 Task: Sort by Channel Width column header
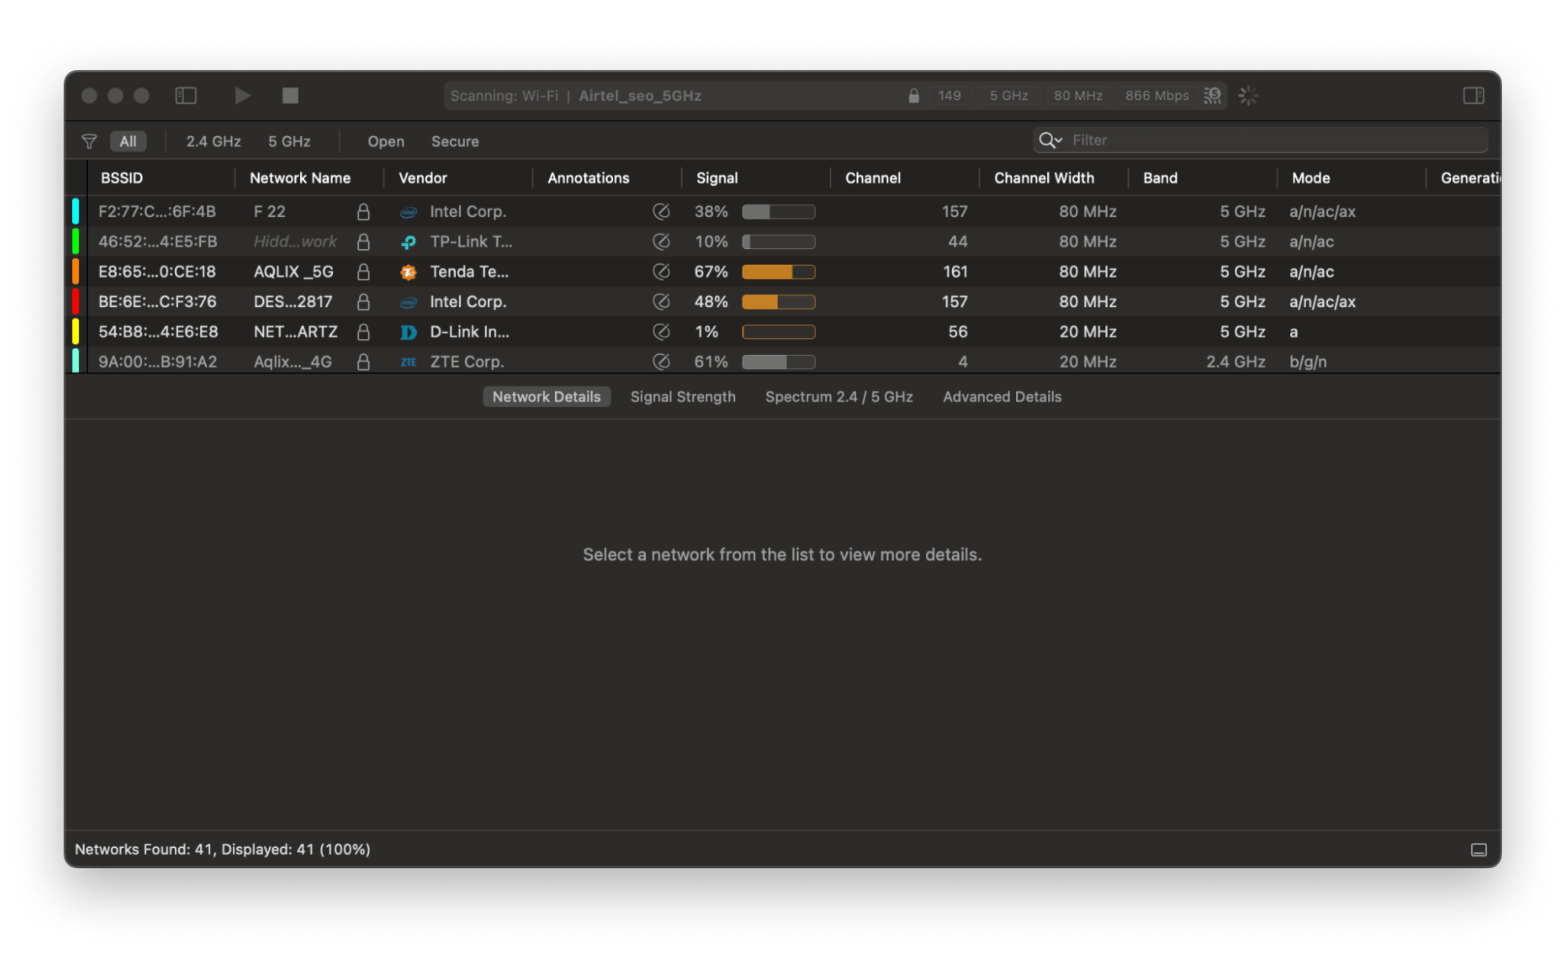1043,178
